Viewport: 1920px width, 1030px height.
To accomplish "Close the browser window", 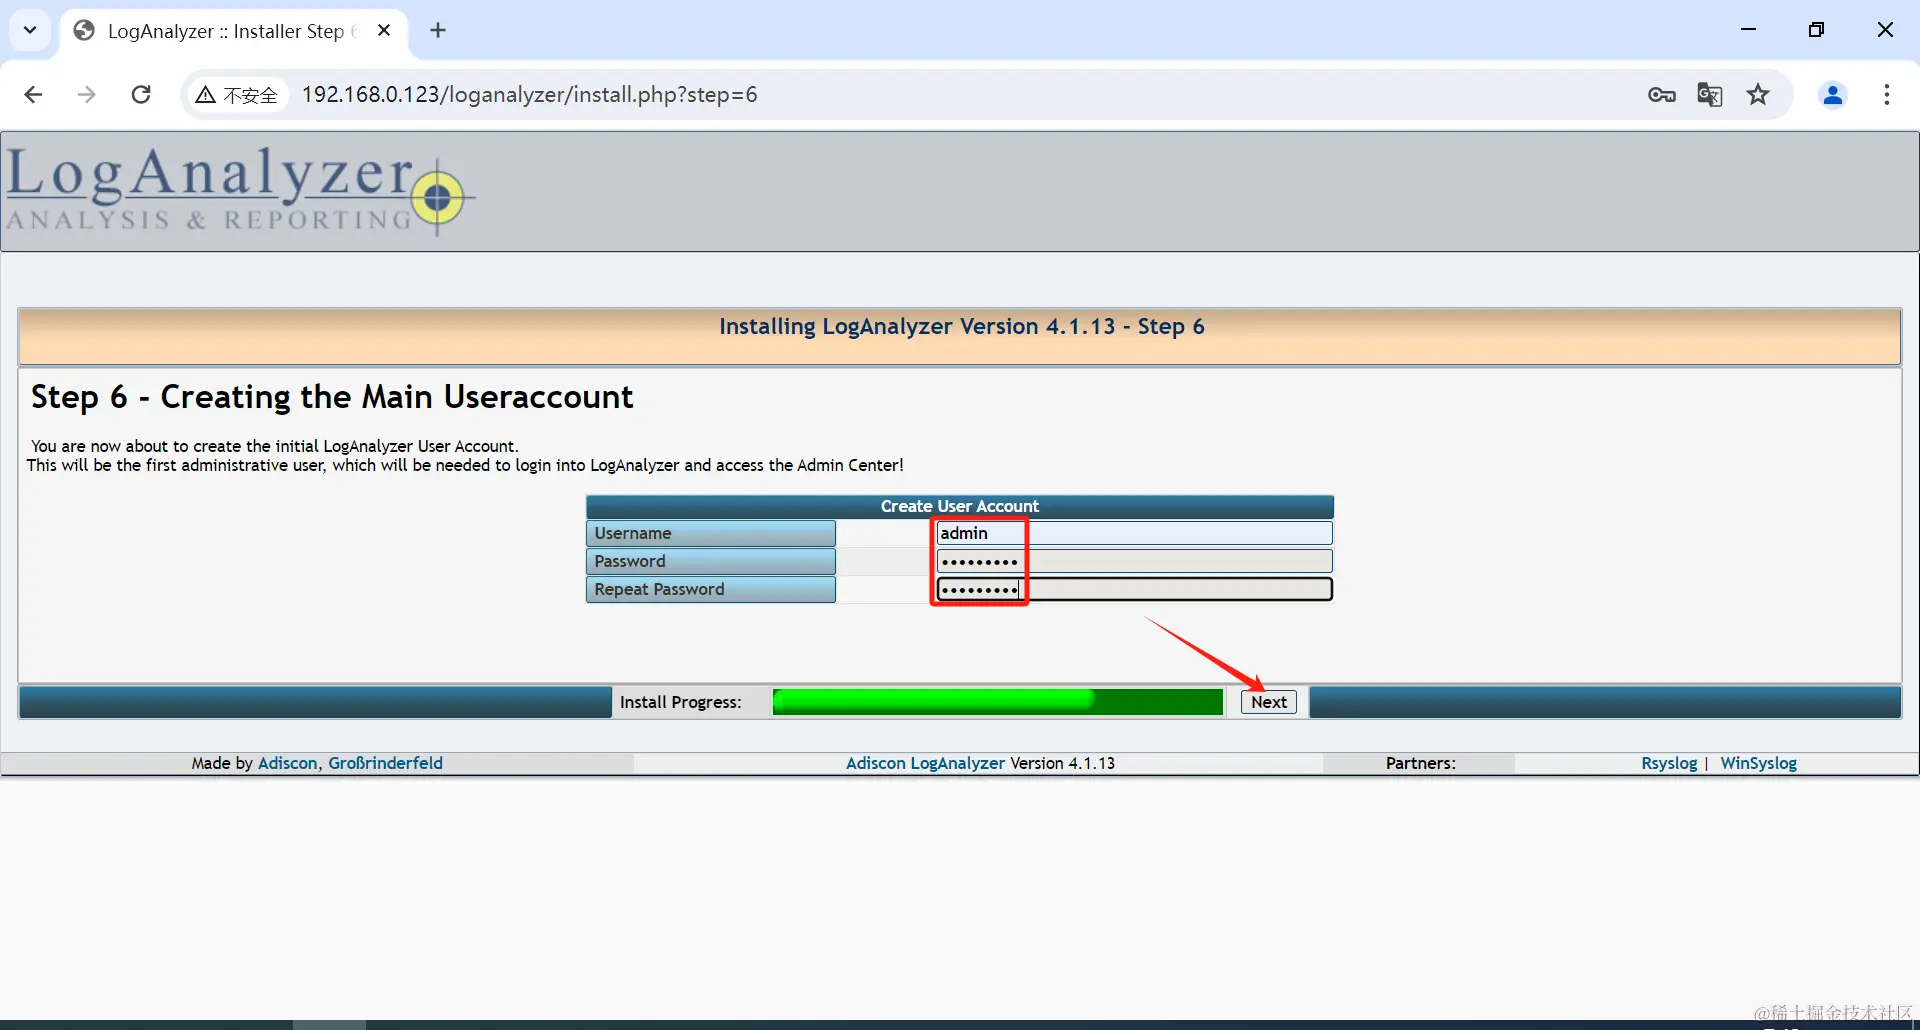I will coord(1885,30).
